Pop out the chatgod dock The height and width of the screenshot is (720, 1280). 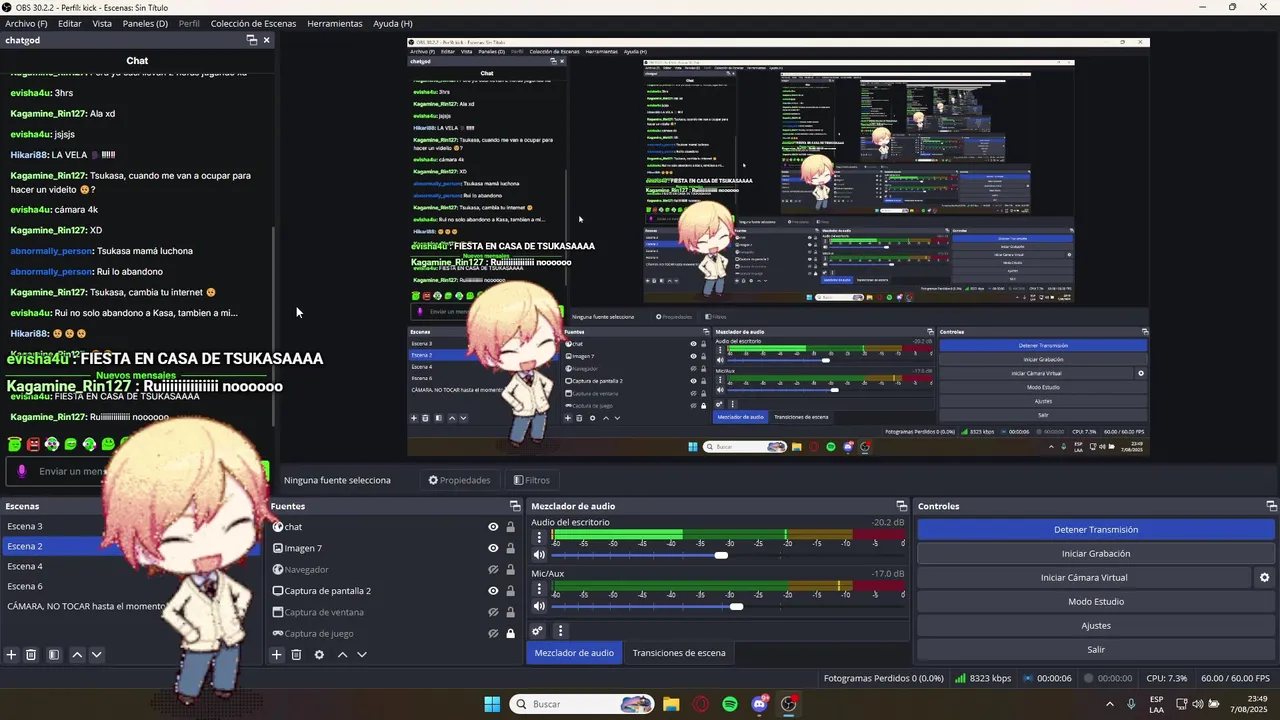[x=252, y=40]
